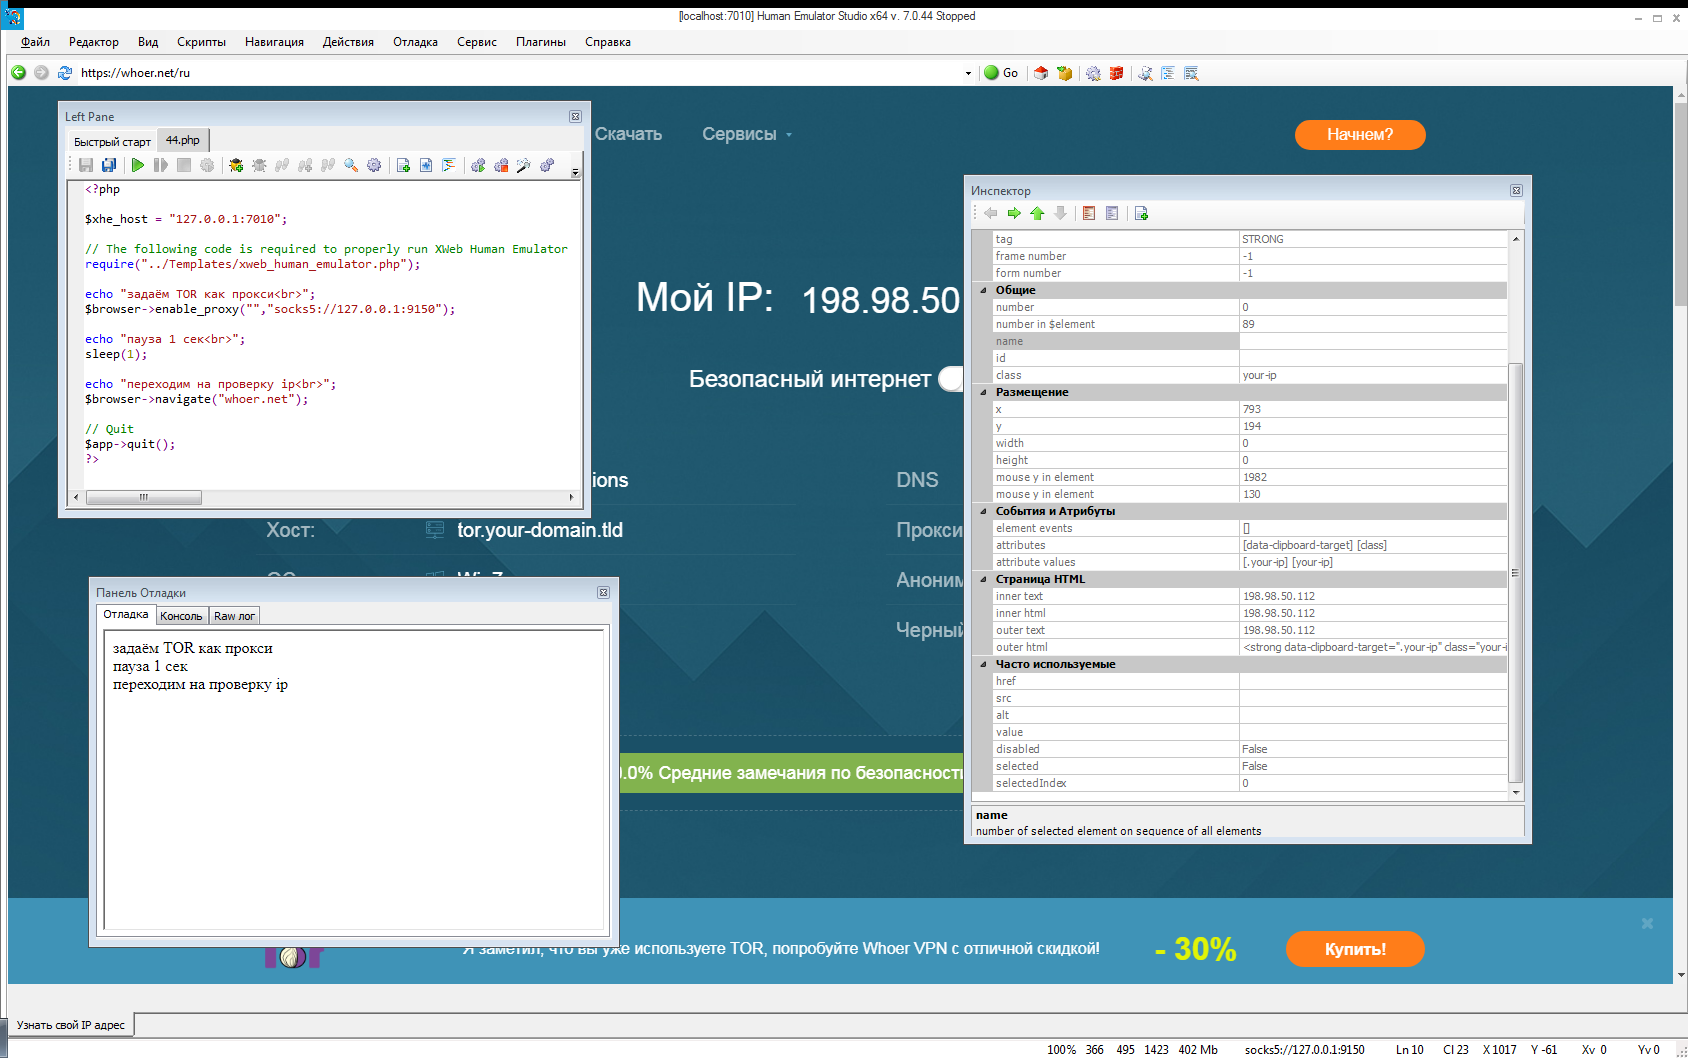Save all scripts with the blue double-floppy icon
The height and width of the screenshot is (1060, 1690).
tap(109, 165)
